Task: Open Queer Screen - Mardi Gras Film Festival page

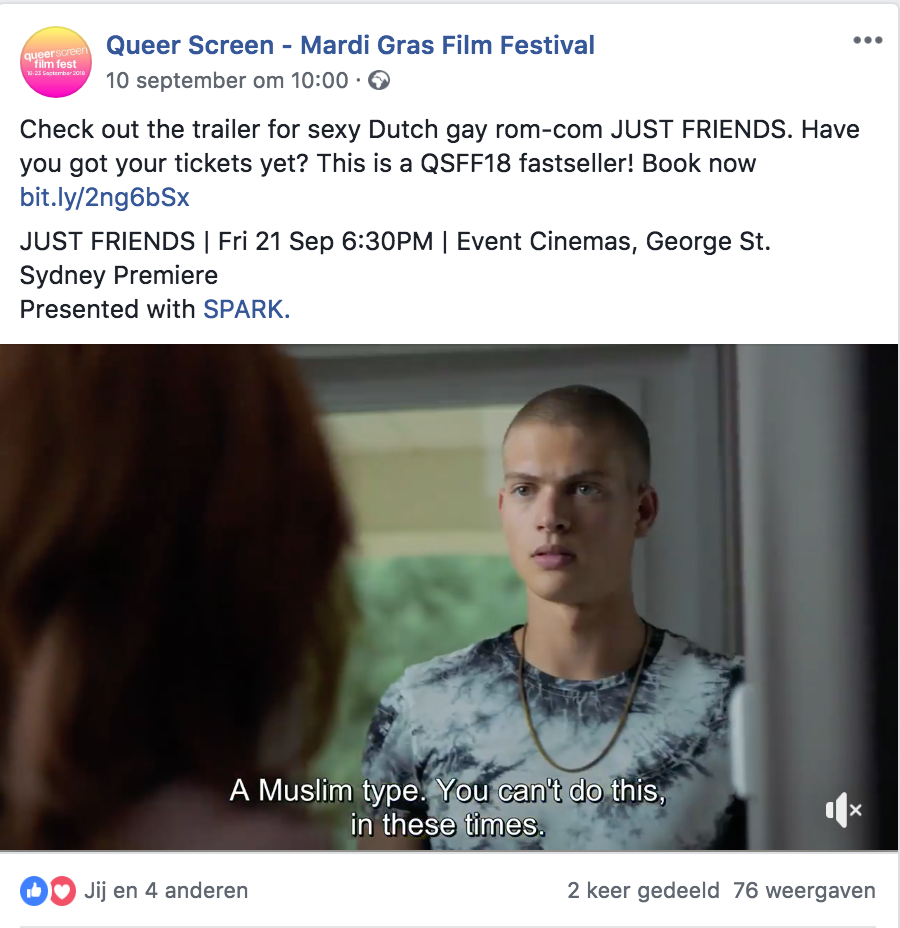Action: pos(350,45)
